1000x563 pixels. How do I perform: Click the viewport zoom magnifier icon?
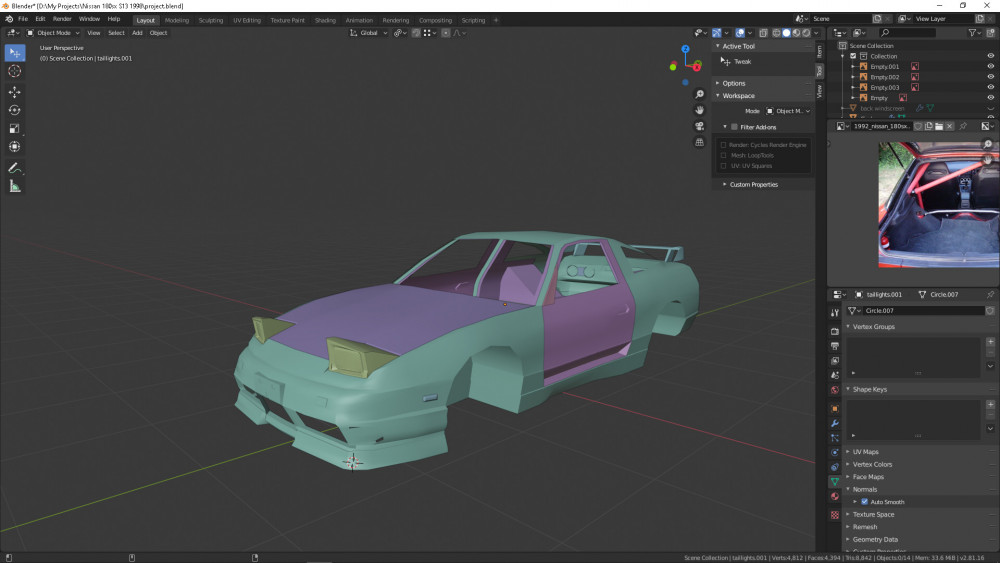[700, 94]
